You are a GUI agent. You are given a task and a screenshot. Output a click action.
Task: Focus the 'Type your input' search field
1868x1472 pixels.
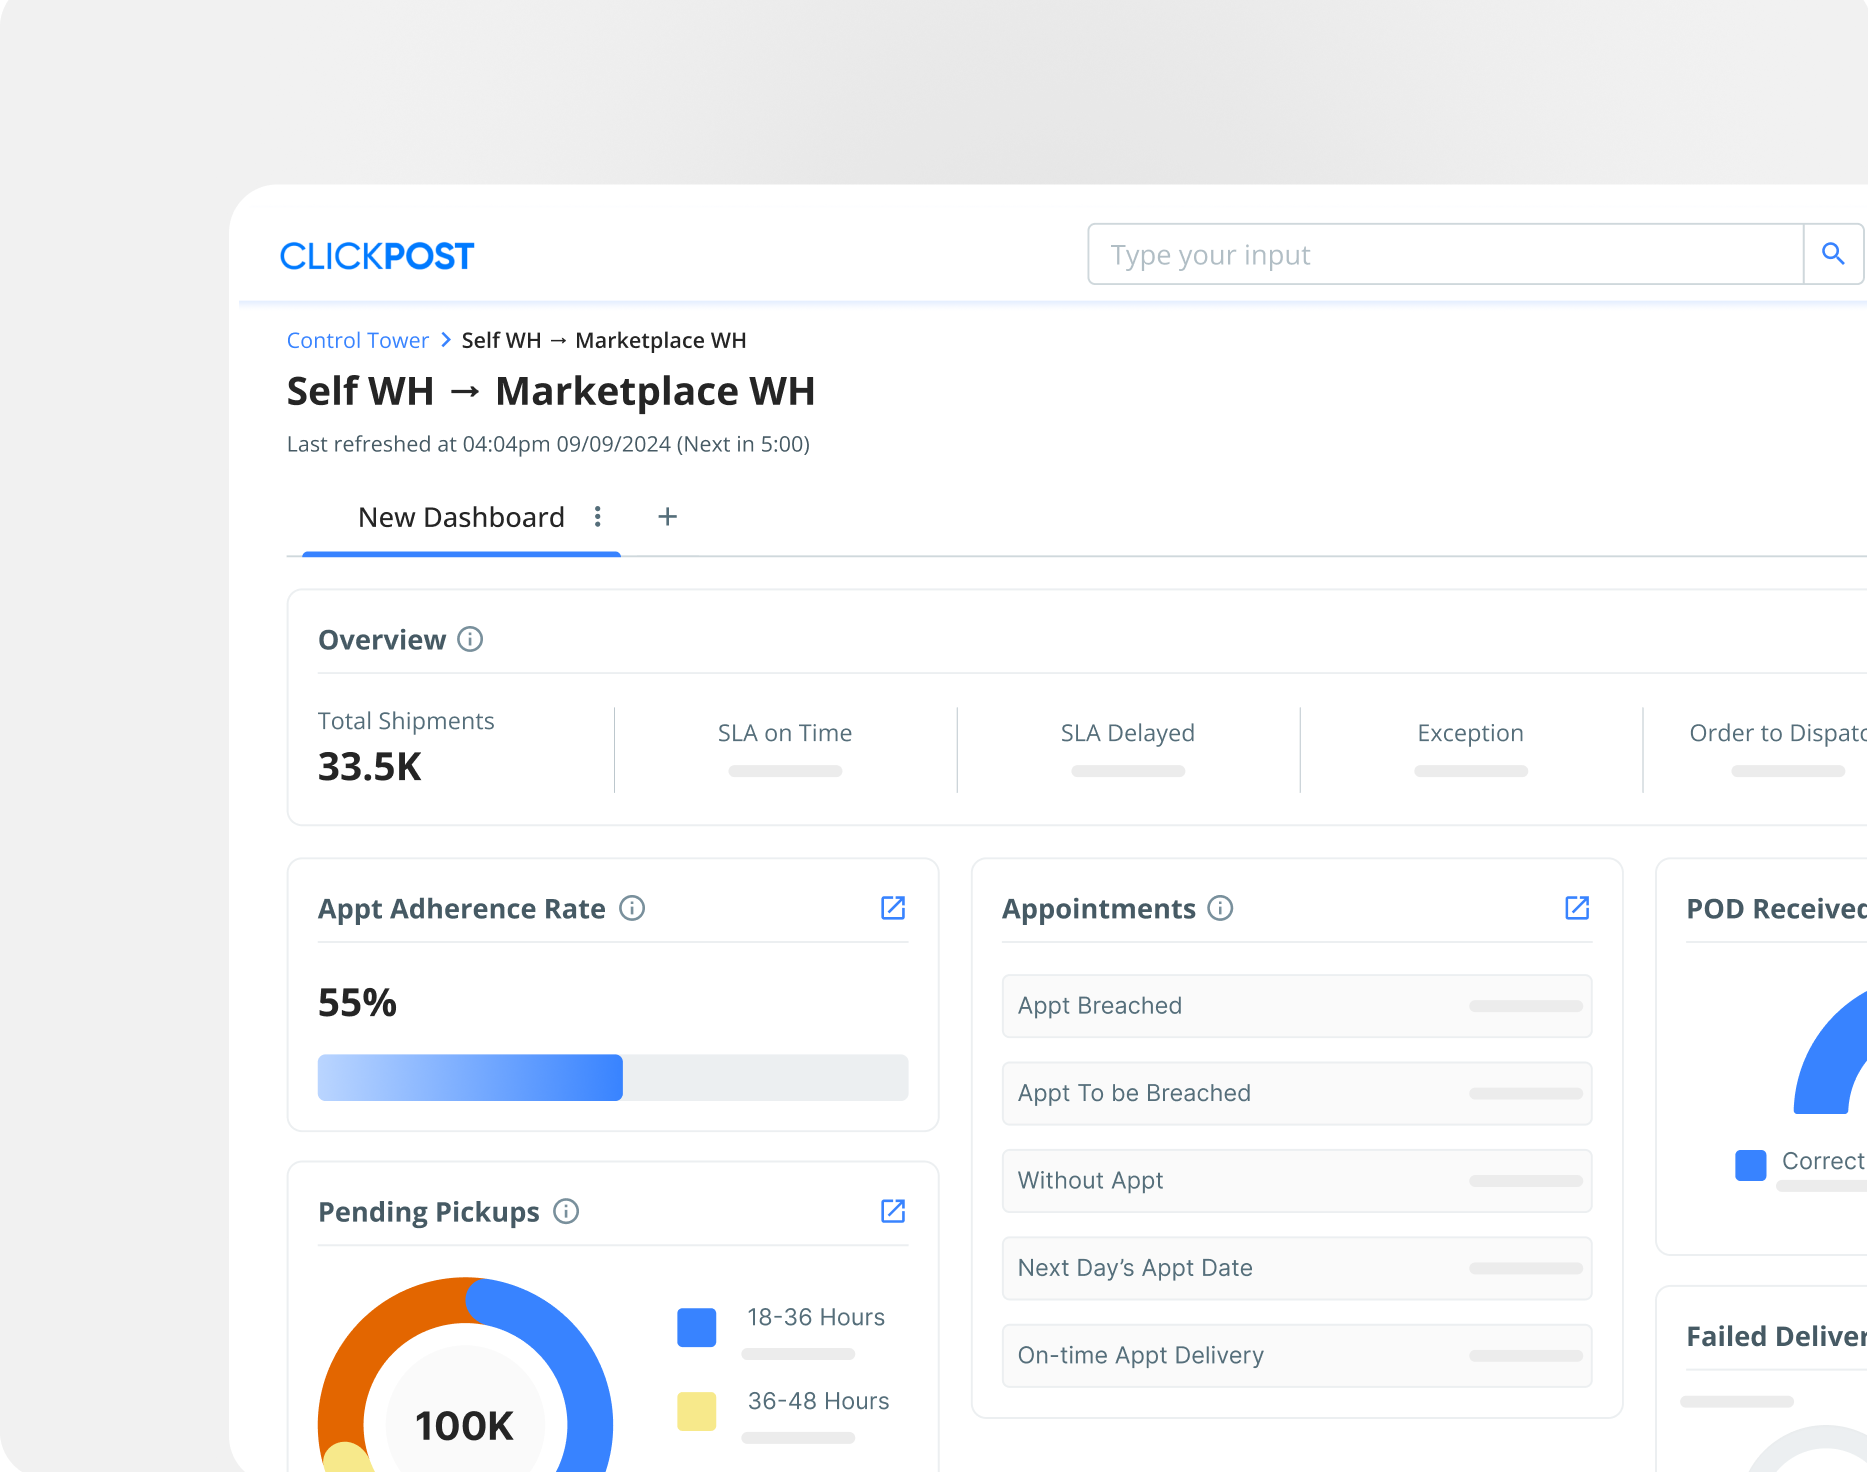pos(1445,255)
